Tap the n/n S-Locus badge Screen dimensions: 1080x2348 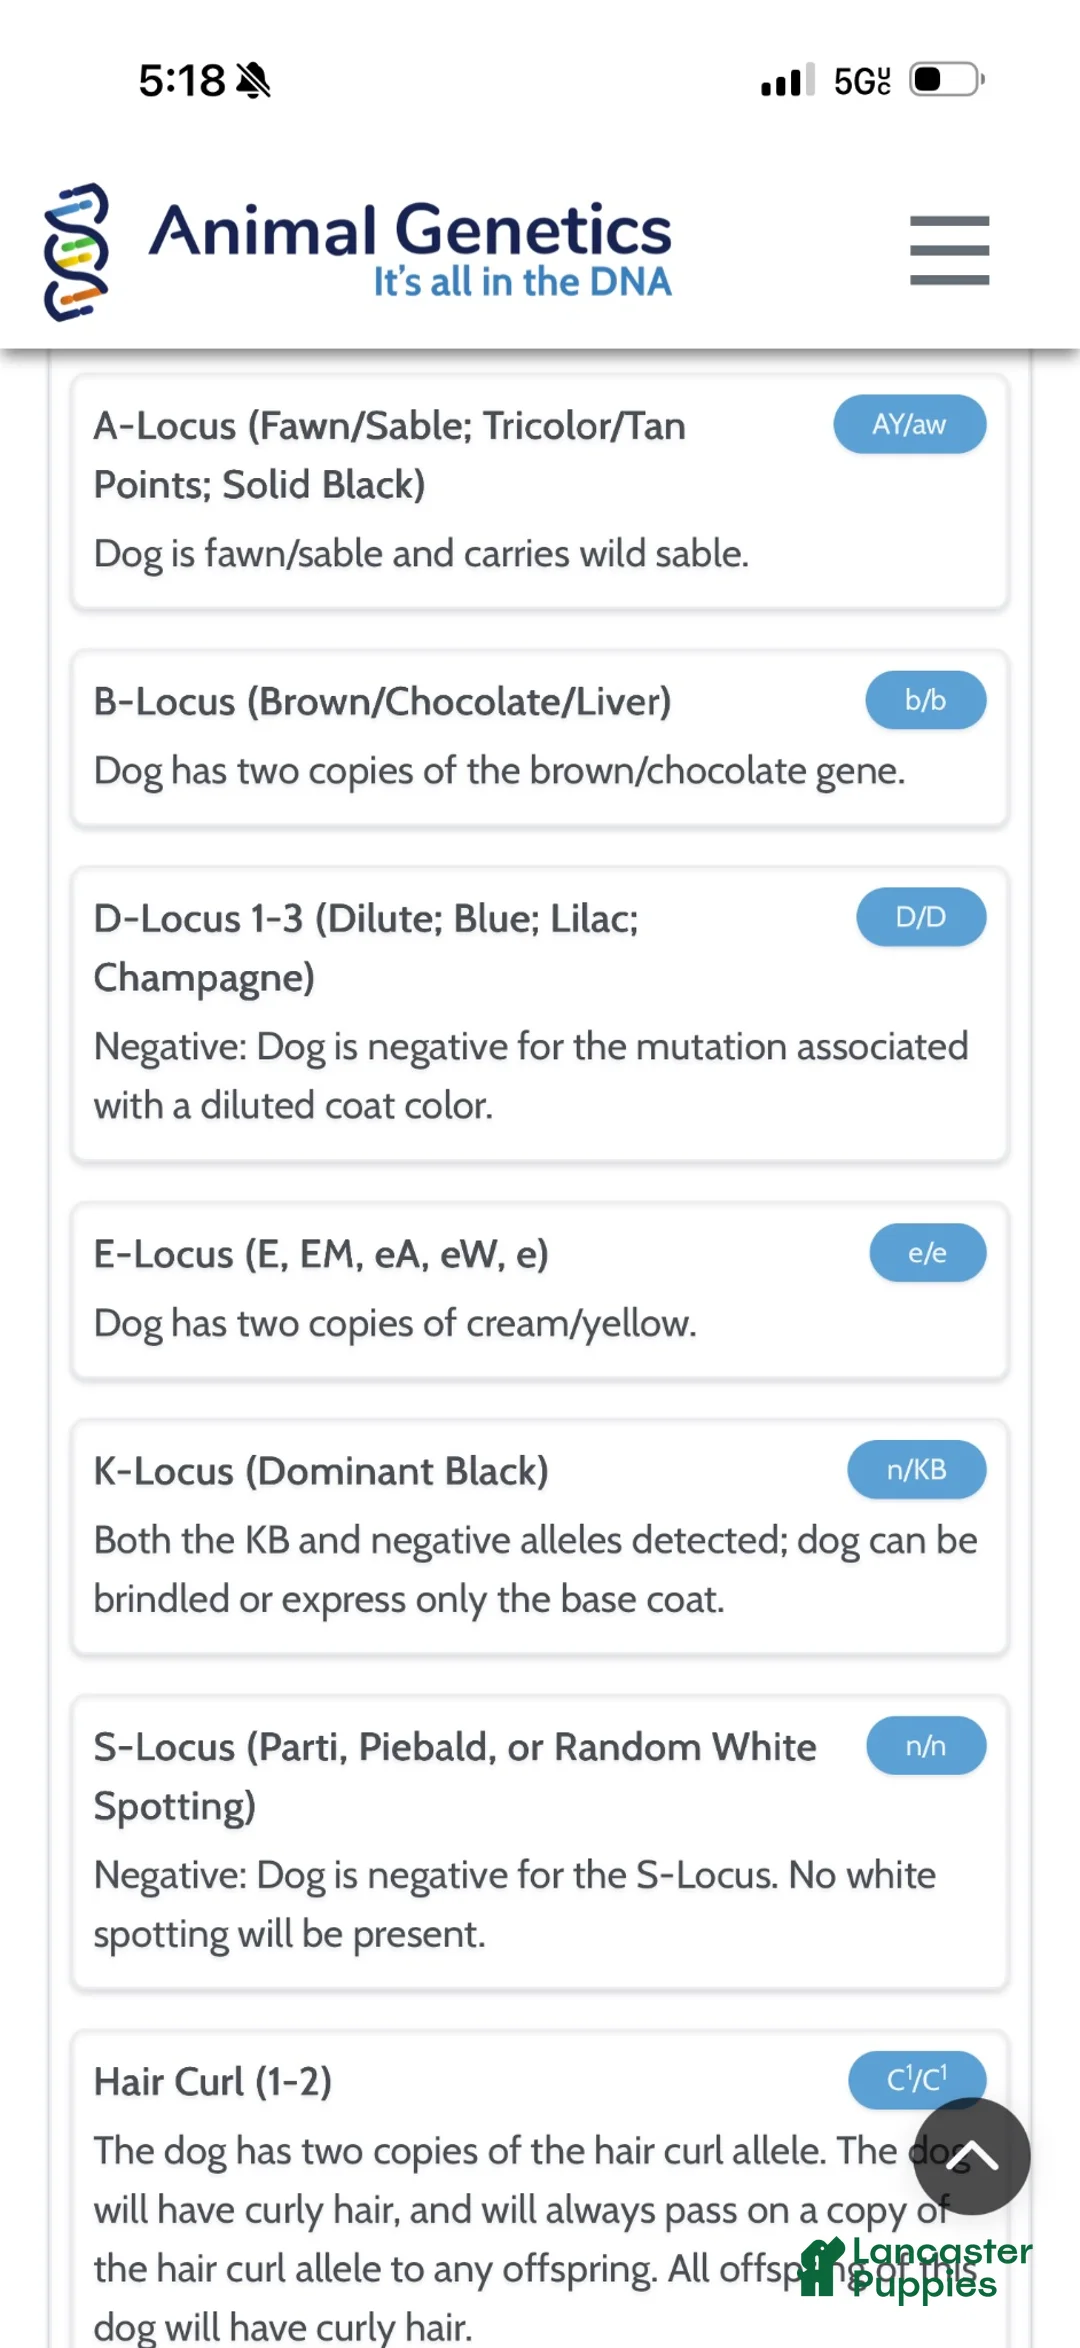(926, 1746)
